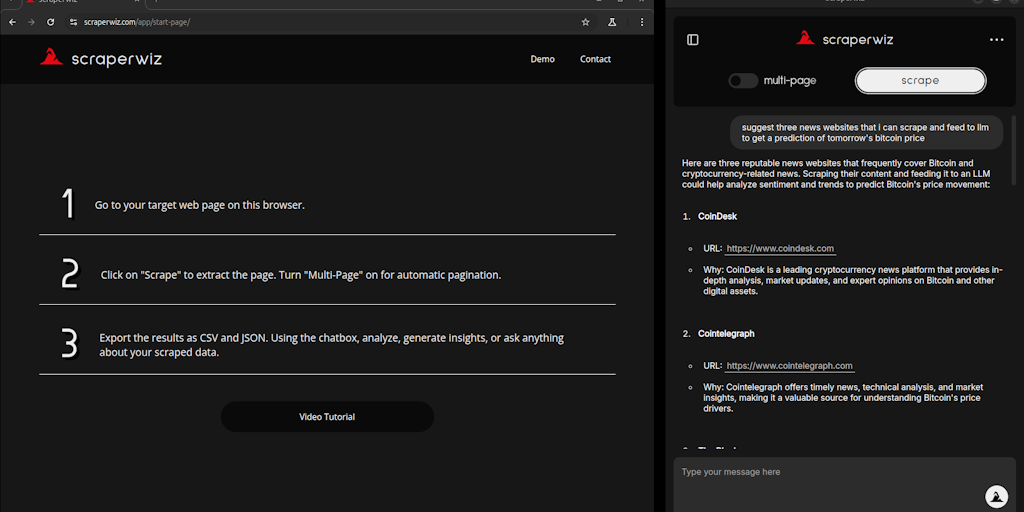Send message with the wizard hat button

[997, 496]
